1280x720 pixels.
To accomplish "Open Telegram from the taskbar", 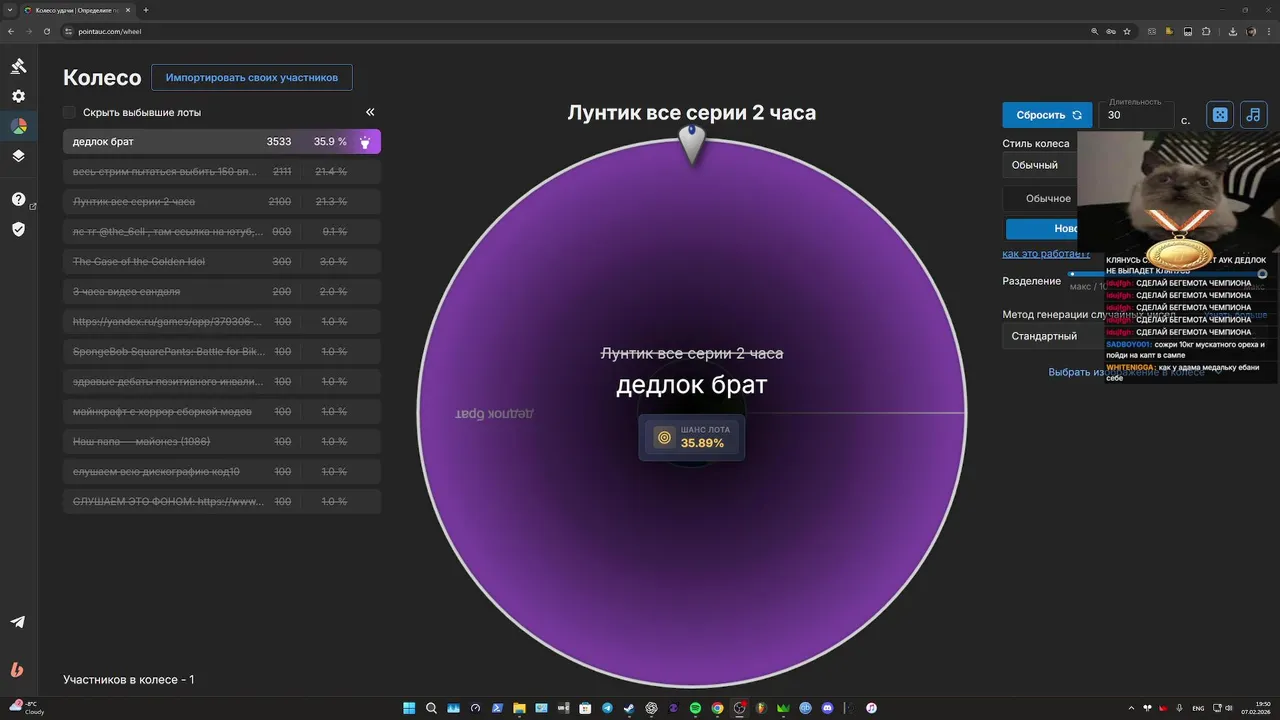I will (x=607, y=708).
